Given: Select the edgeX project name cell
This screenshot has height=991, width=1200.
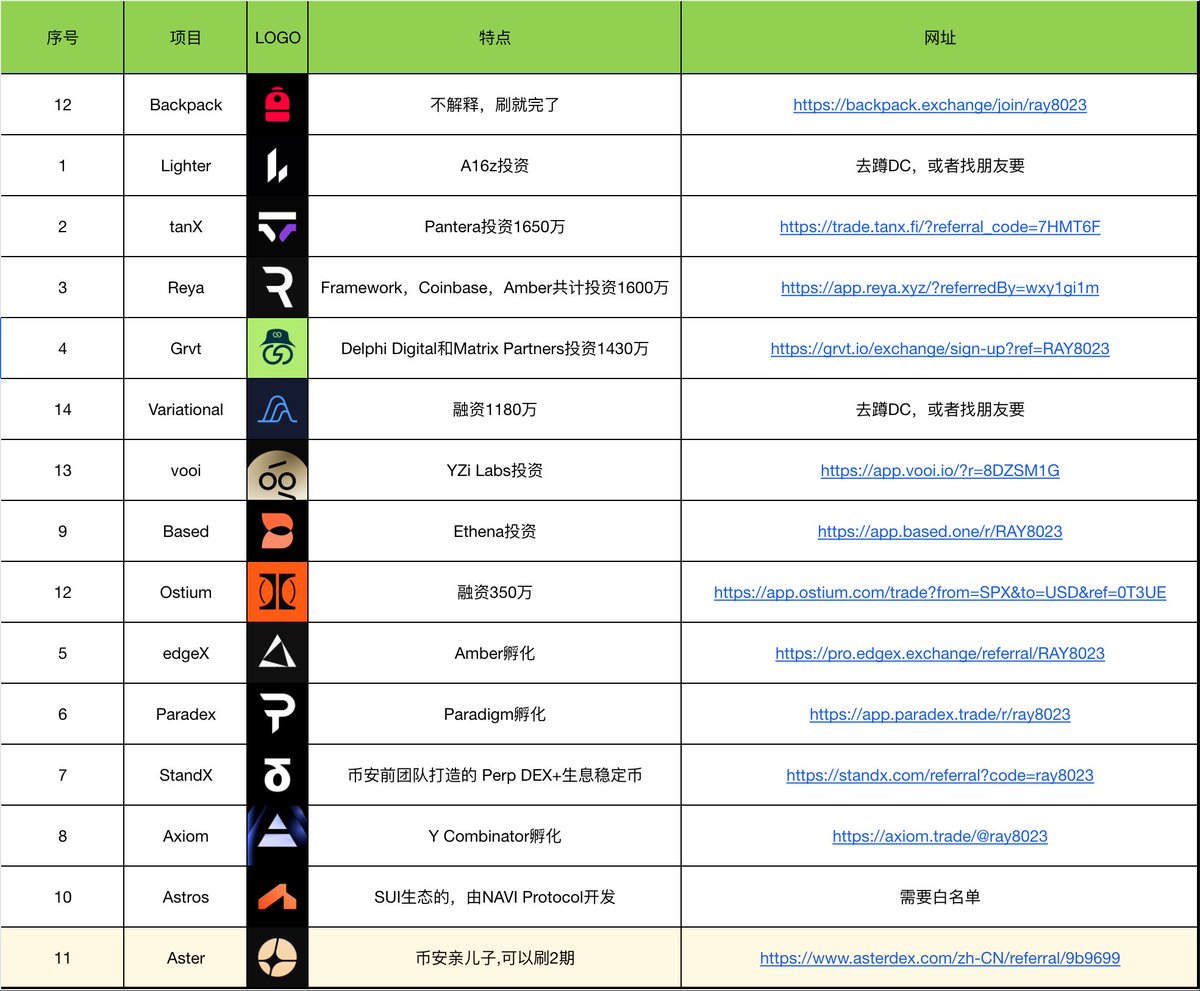Looking at the screenshot, I should pyautogui.click(x=185, y=654).
